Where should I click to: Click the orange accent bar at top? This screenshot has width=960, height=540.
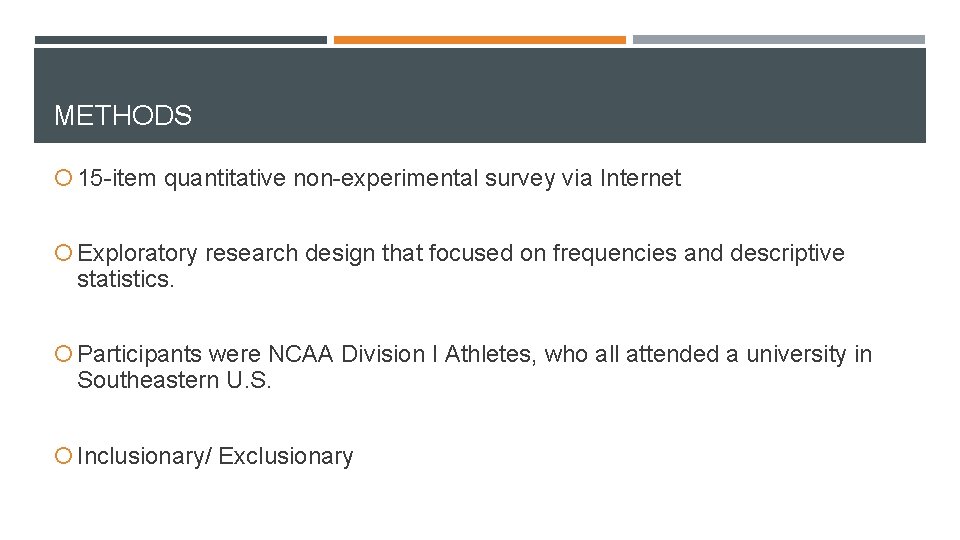(479, 40)
